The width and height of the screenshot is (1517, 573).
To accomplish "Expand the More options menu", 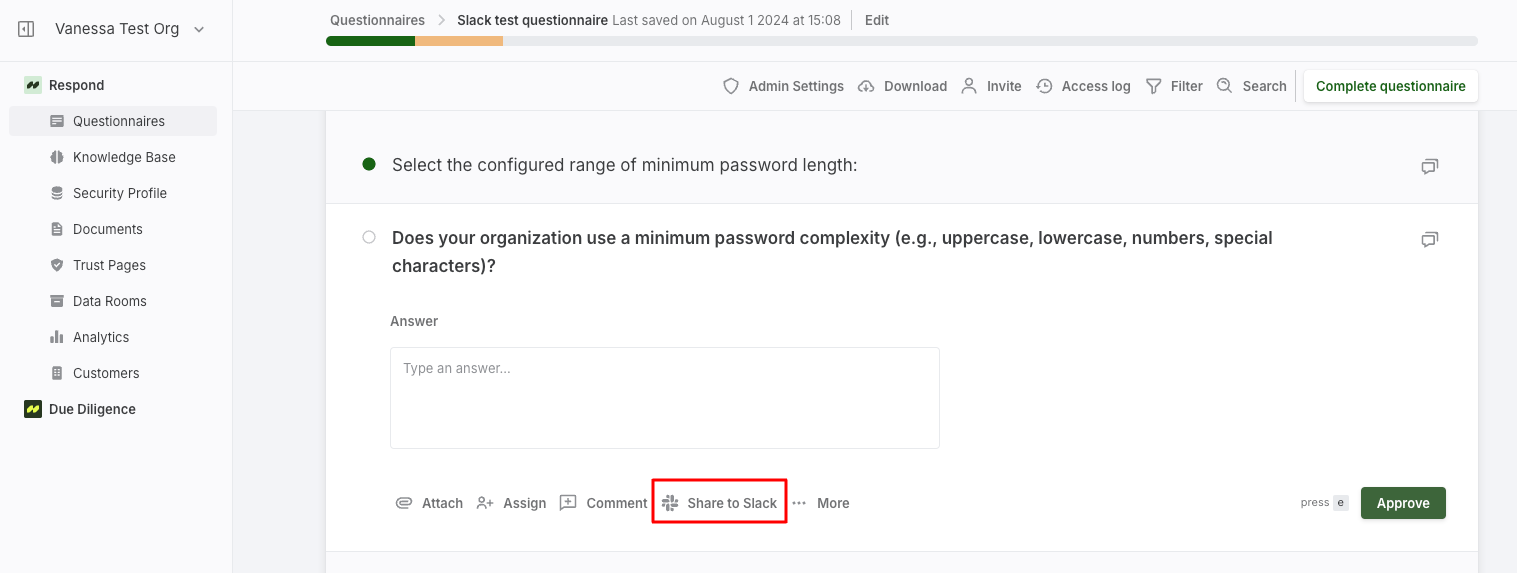I will (x=821, y=503).
